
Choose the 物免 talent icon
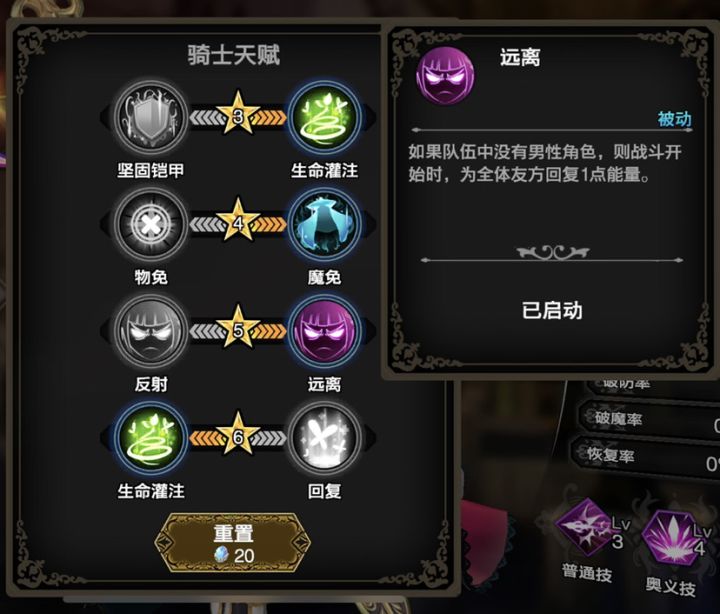151,225
